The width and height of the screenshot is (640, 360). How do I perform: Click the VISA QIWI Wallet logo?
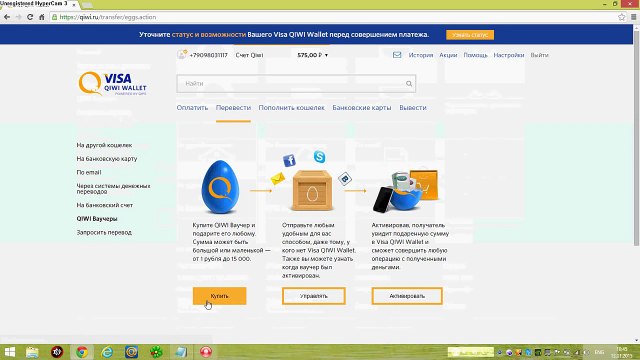click(x=112, y=84)
